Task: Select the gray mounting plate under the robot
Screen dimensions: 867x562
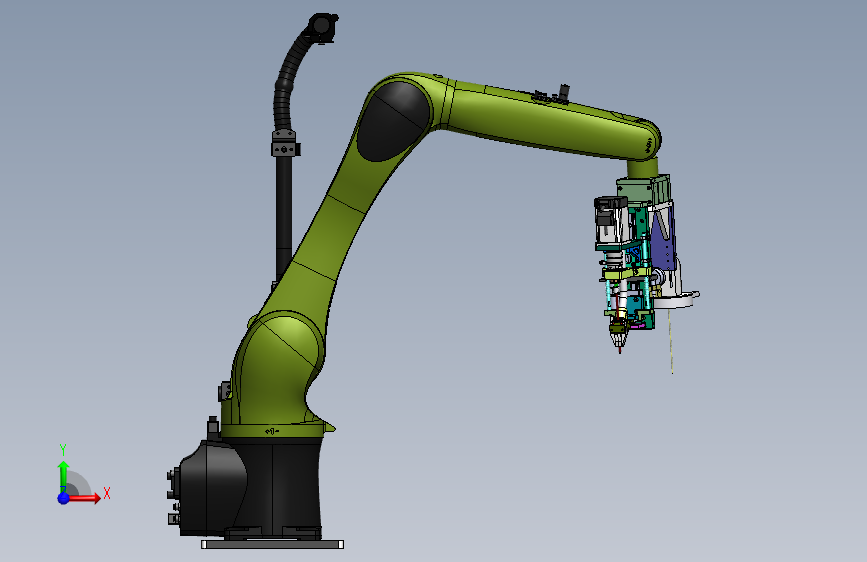Action: pos(272,544)
